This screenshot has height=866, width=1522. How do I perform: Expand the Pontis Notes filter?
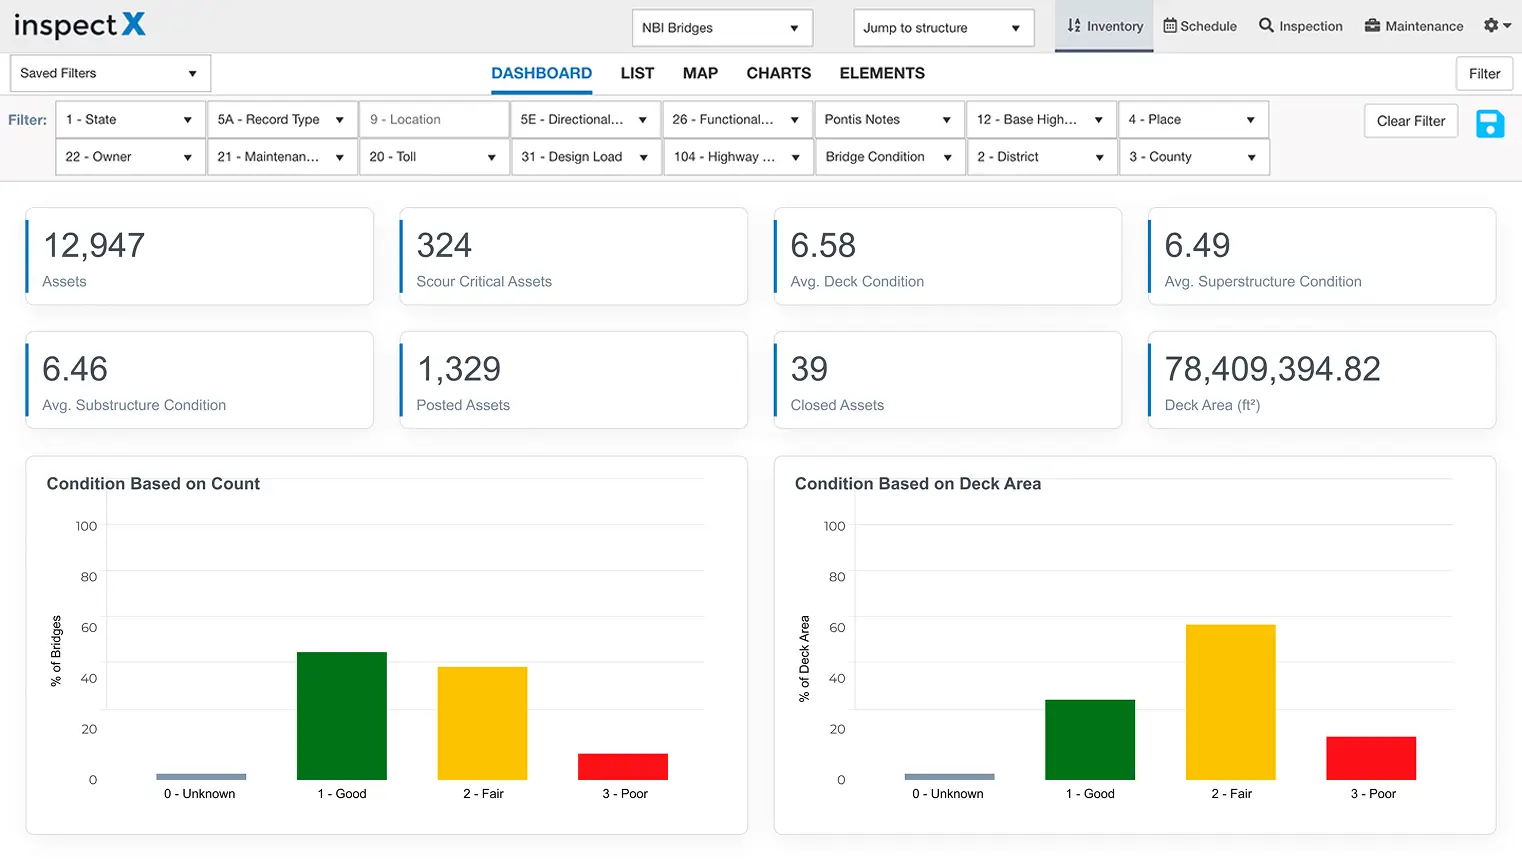(x=889, y=119)
